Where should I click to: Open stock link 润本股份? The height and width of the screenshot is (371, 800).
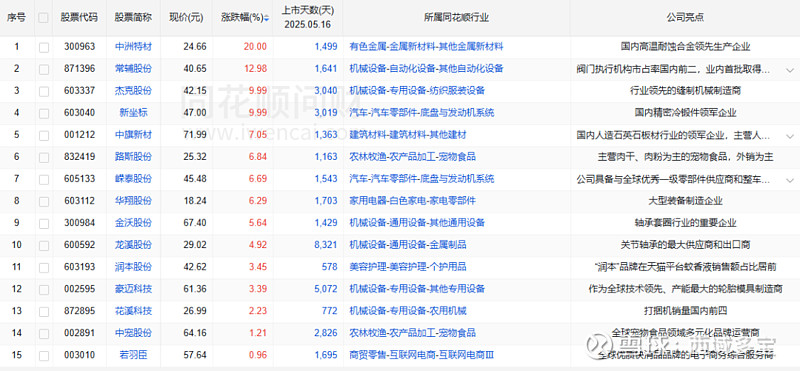click(x=133, y=266)
